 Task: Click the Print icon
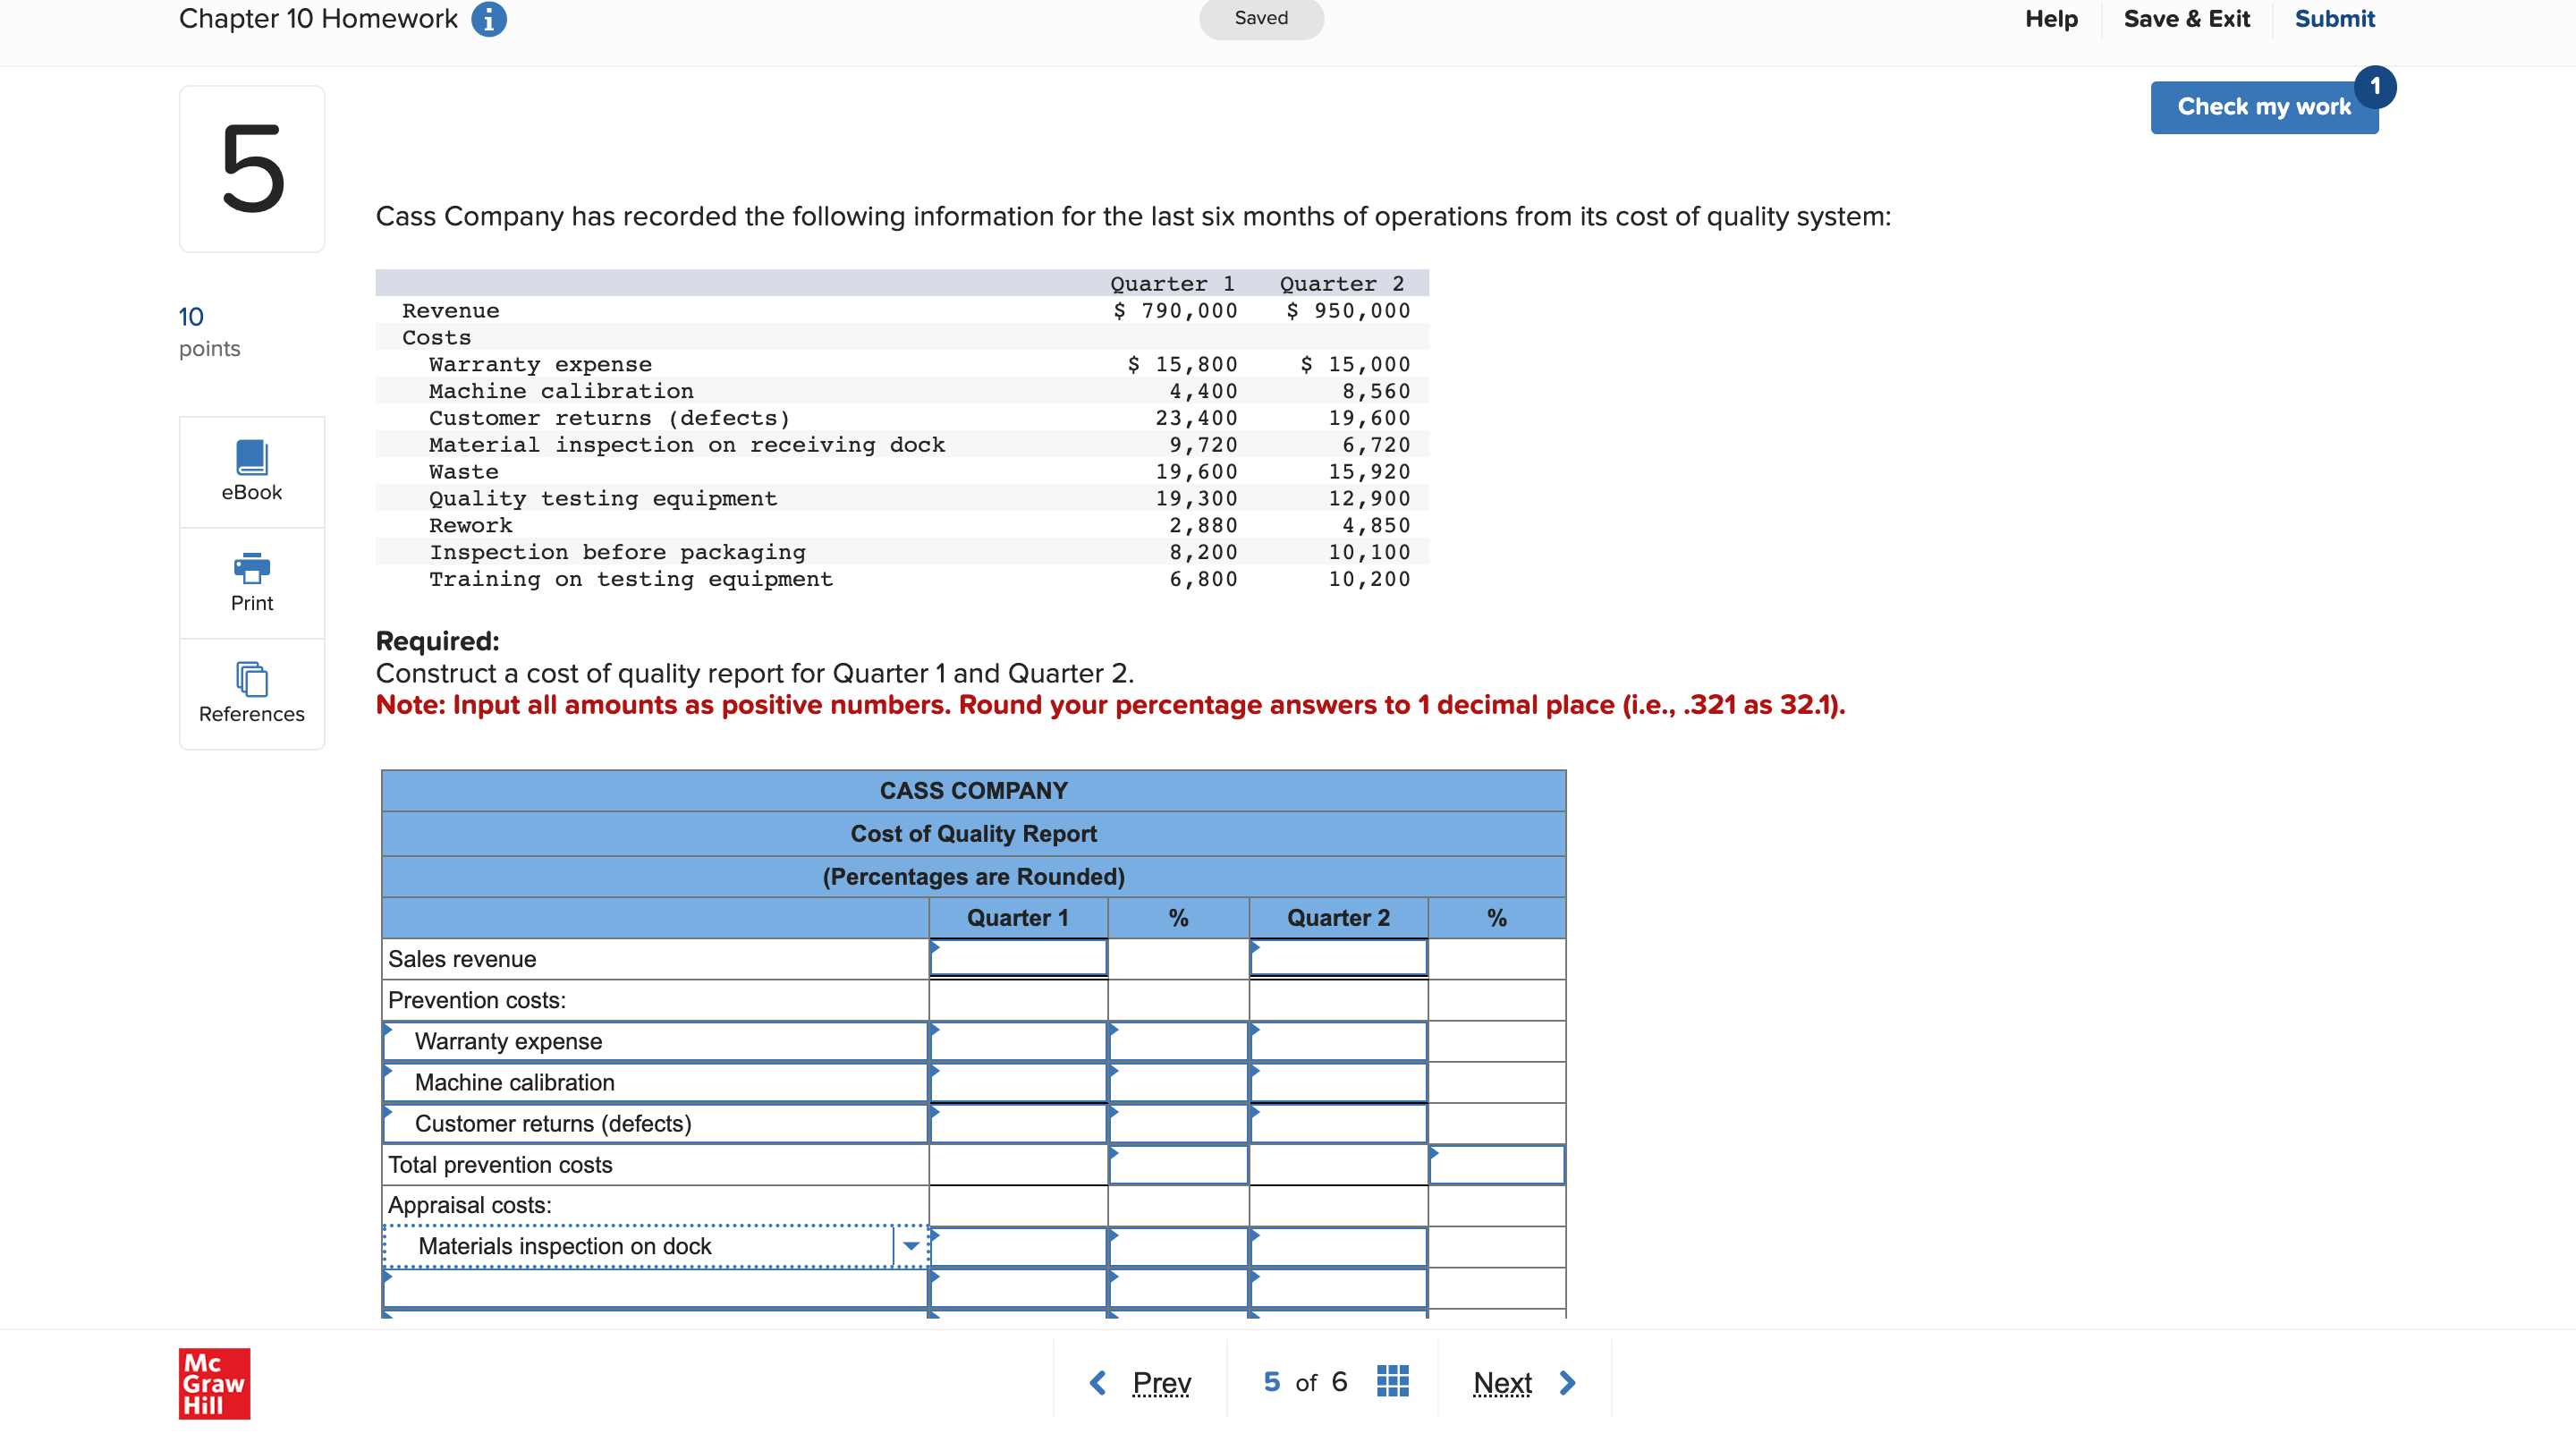coord(252,567)
